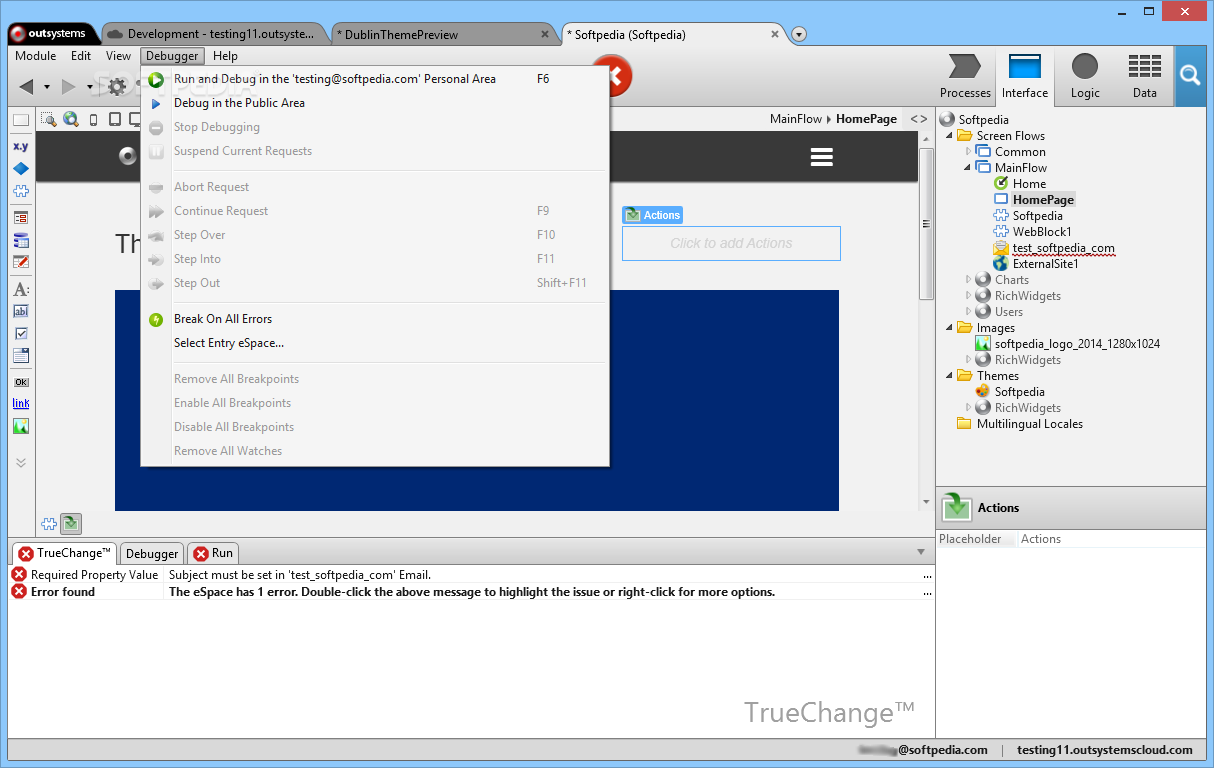Screen dimensions: 1214x768
Task: Switch to the bottom Run tab
Action: pos(213,553)
